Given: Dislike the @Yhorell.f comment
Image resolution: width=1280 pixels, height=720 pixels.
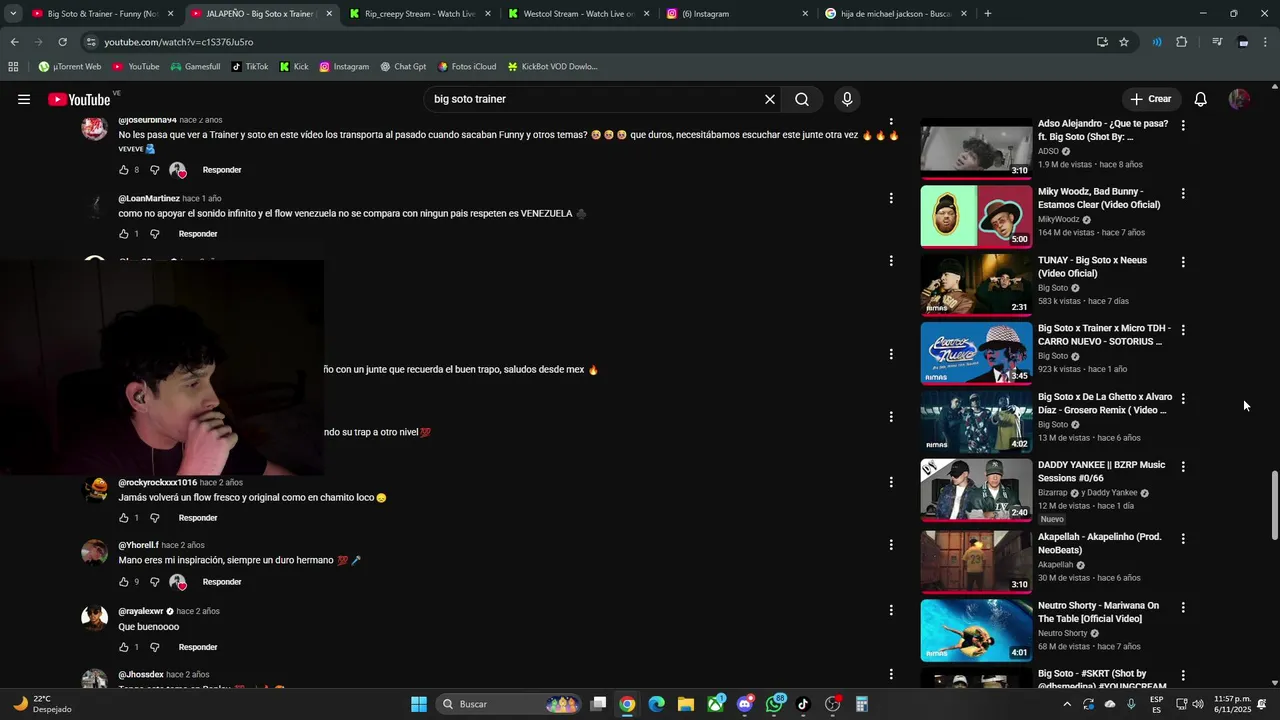Looking at the screenshot, I should click(x=154, y=582).
